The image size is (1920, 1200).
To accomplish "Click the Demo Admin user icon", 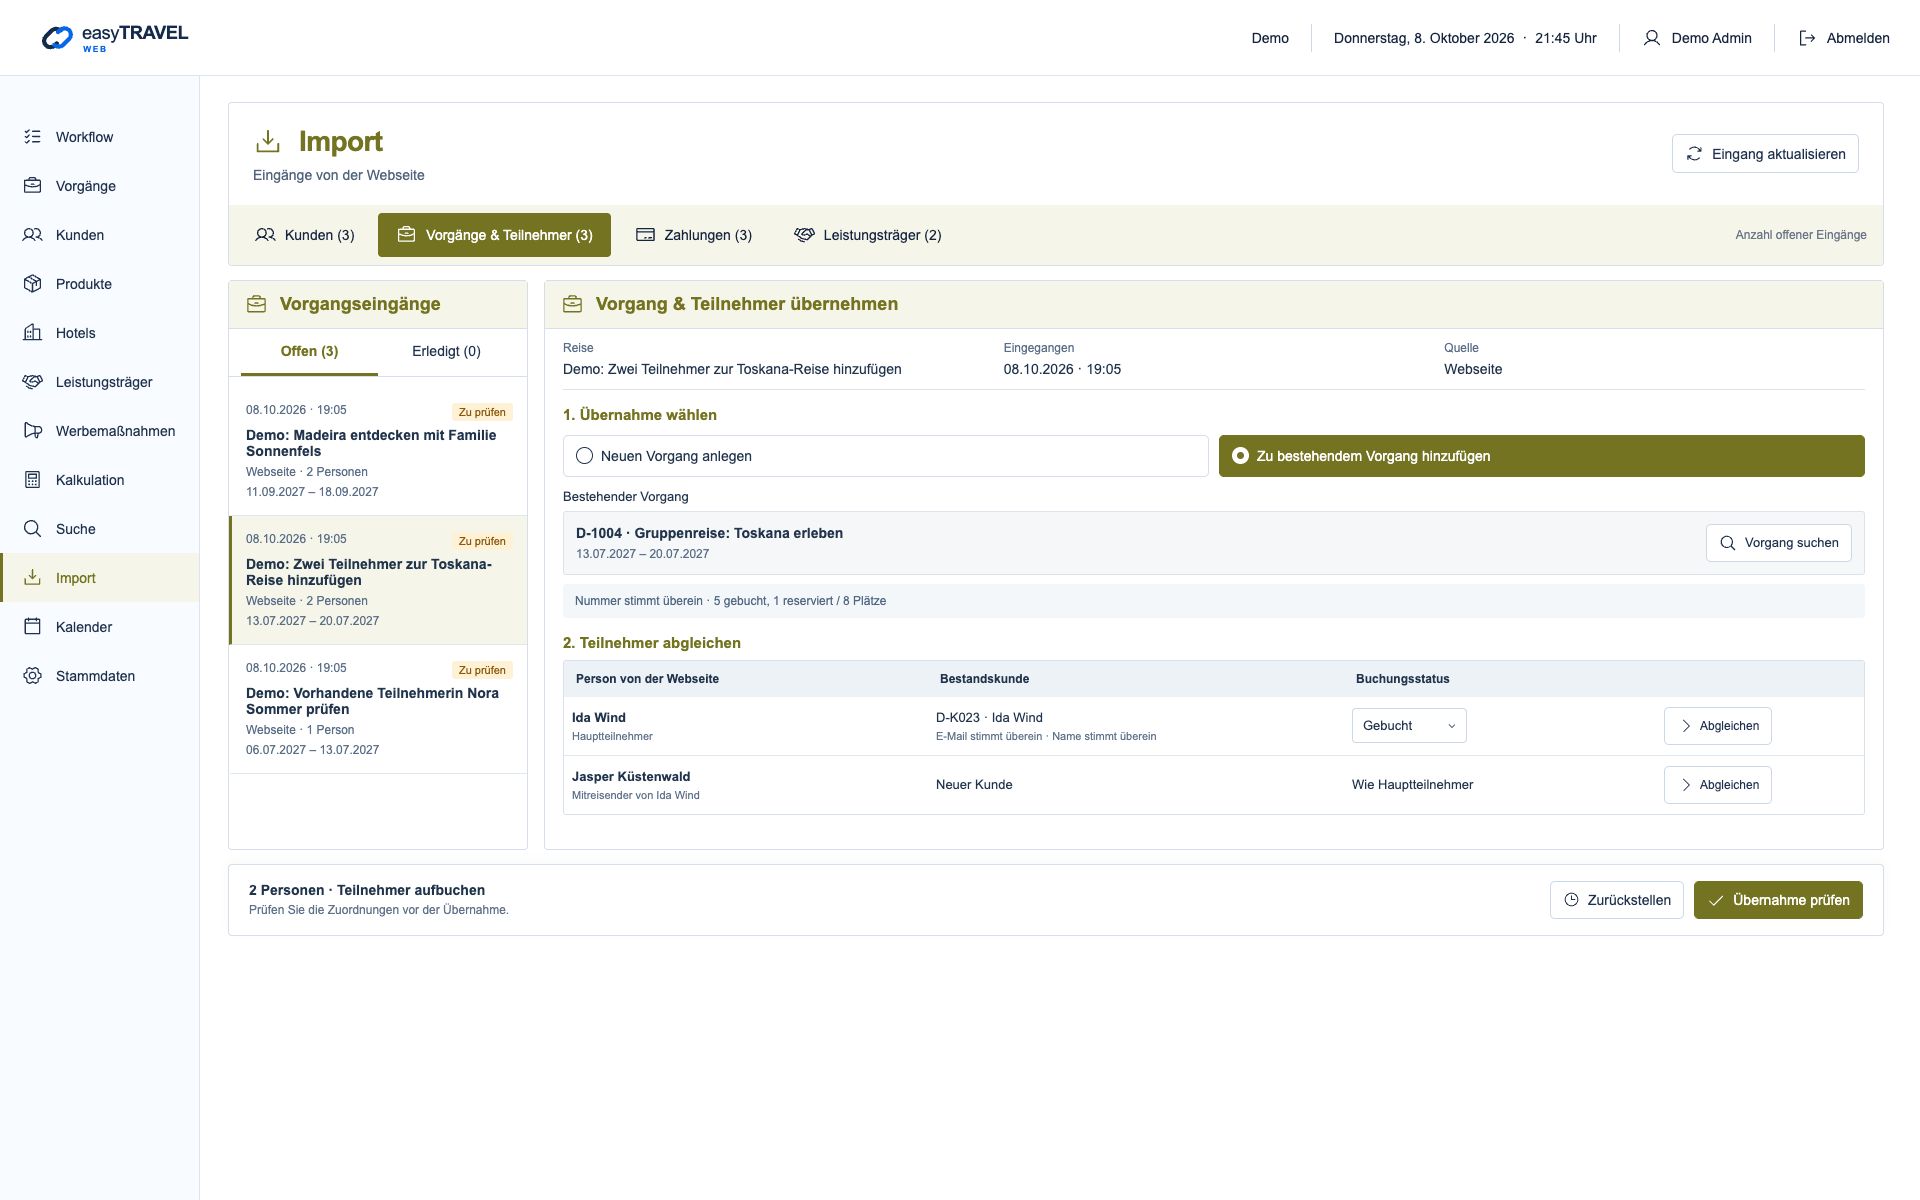I will pos(1651,38).
